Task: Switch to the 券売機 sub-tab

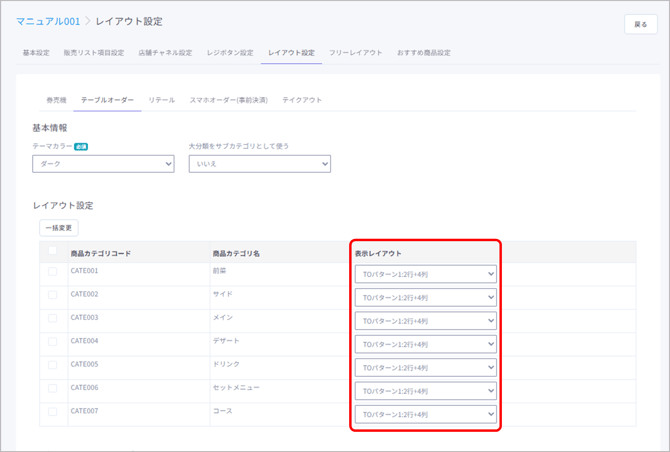Action: [x=56, y=100]
